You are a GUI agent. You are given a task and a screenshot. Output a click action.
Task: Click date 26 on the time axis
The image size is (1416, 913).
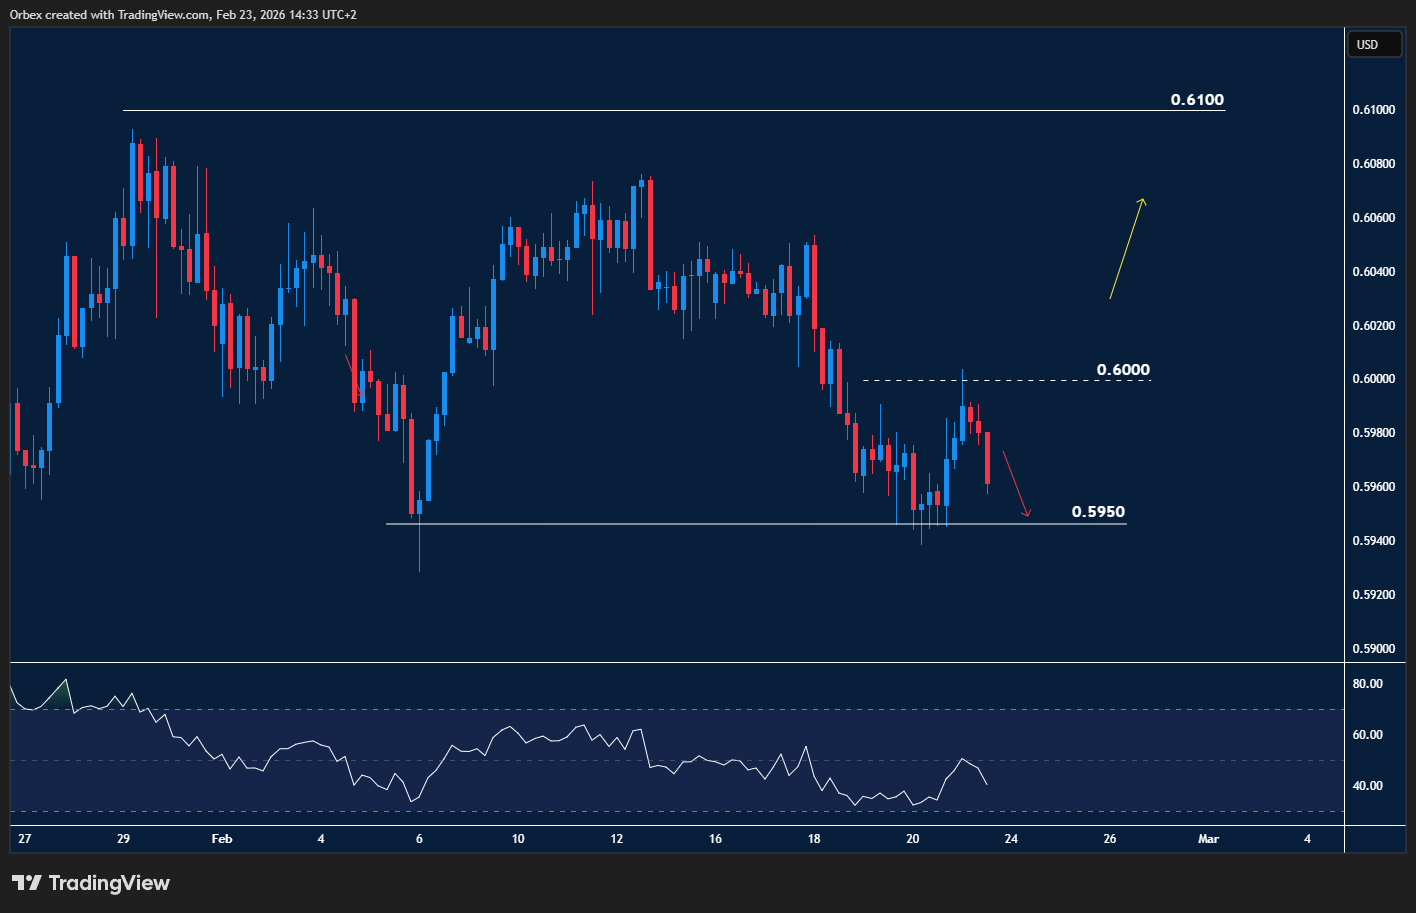(1110, 839)
